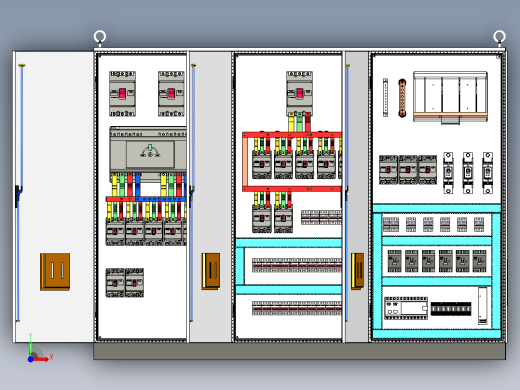Select the white vertical terminal strip in the right cabinet
The image size is (520, 390).
(x=385, y=98)
